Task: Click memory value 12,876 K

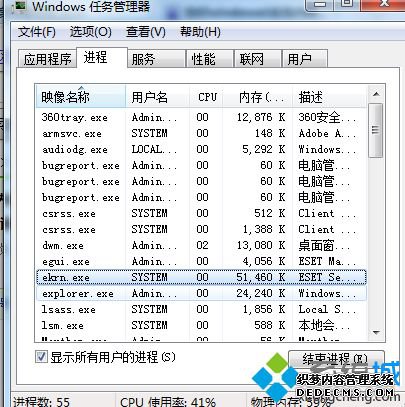Action: [261, 117]
